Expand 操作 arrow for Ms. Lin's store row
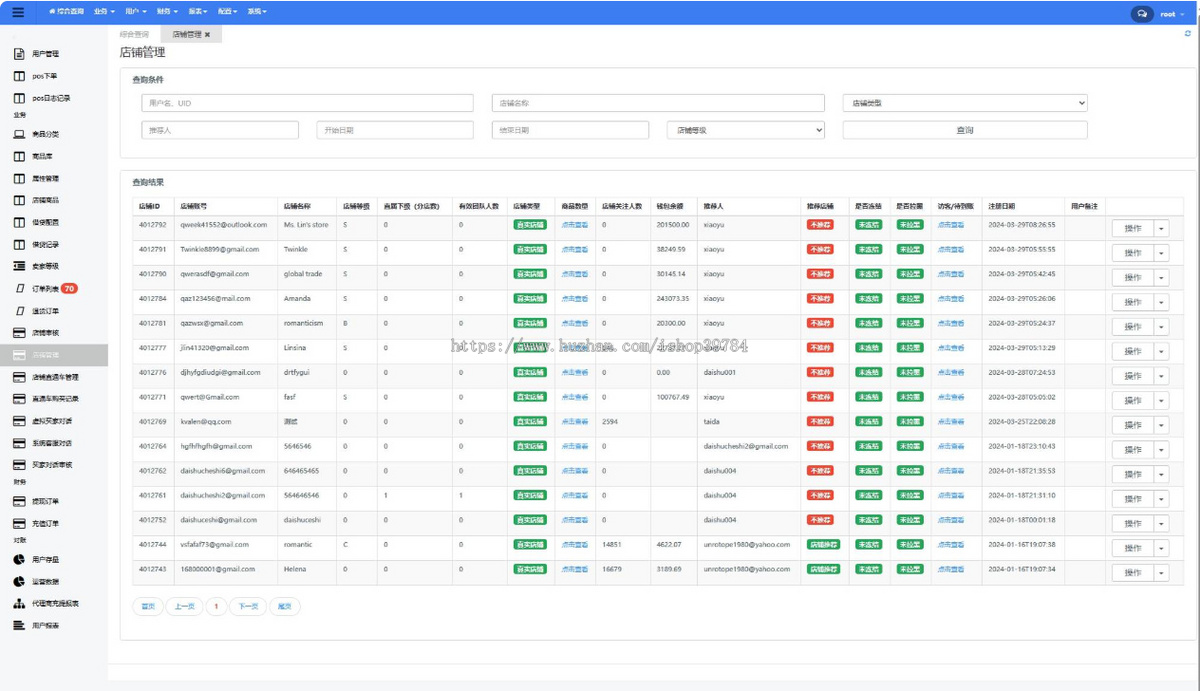 pos(1161,228)
